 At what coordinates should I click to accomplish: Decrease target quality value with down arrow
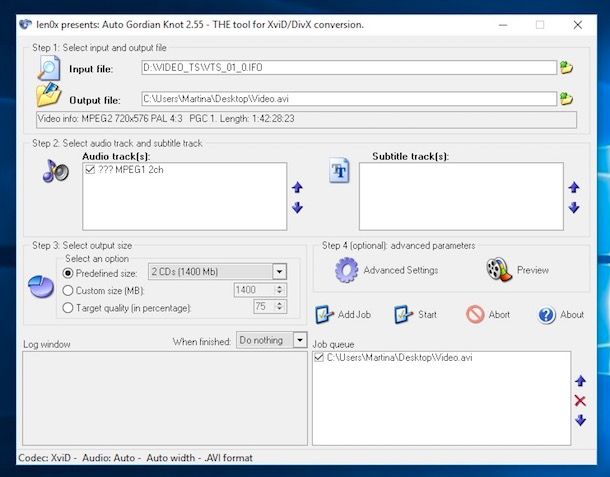tap(279, 310)
